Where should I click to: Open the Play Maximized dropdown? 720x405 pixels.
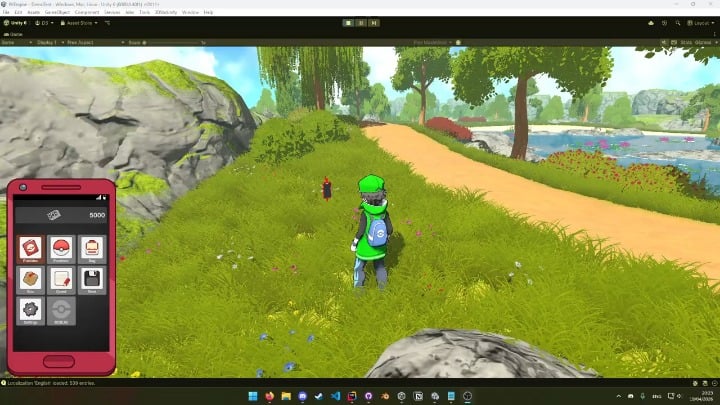pos(433,43)
